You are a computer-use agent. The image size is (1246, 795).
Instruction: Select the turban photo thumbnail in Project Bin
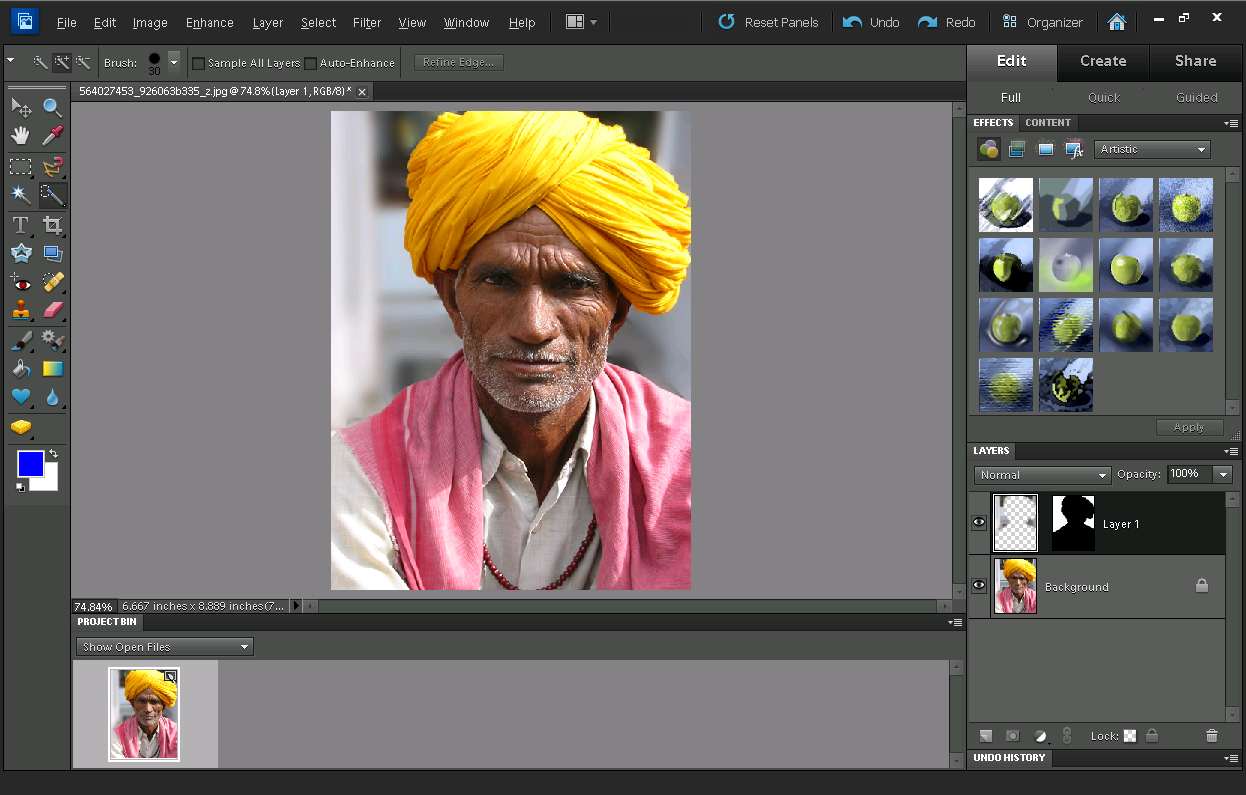pyautogui.click(x=143, y=712)
